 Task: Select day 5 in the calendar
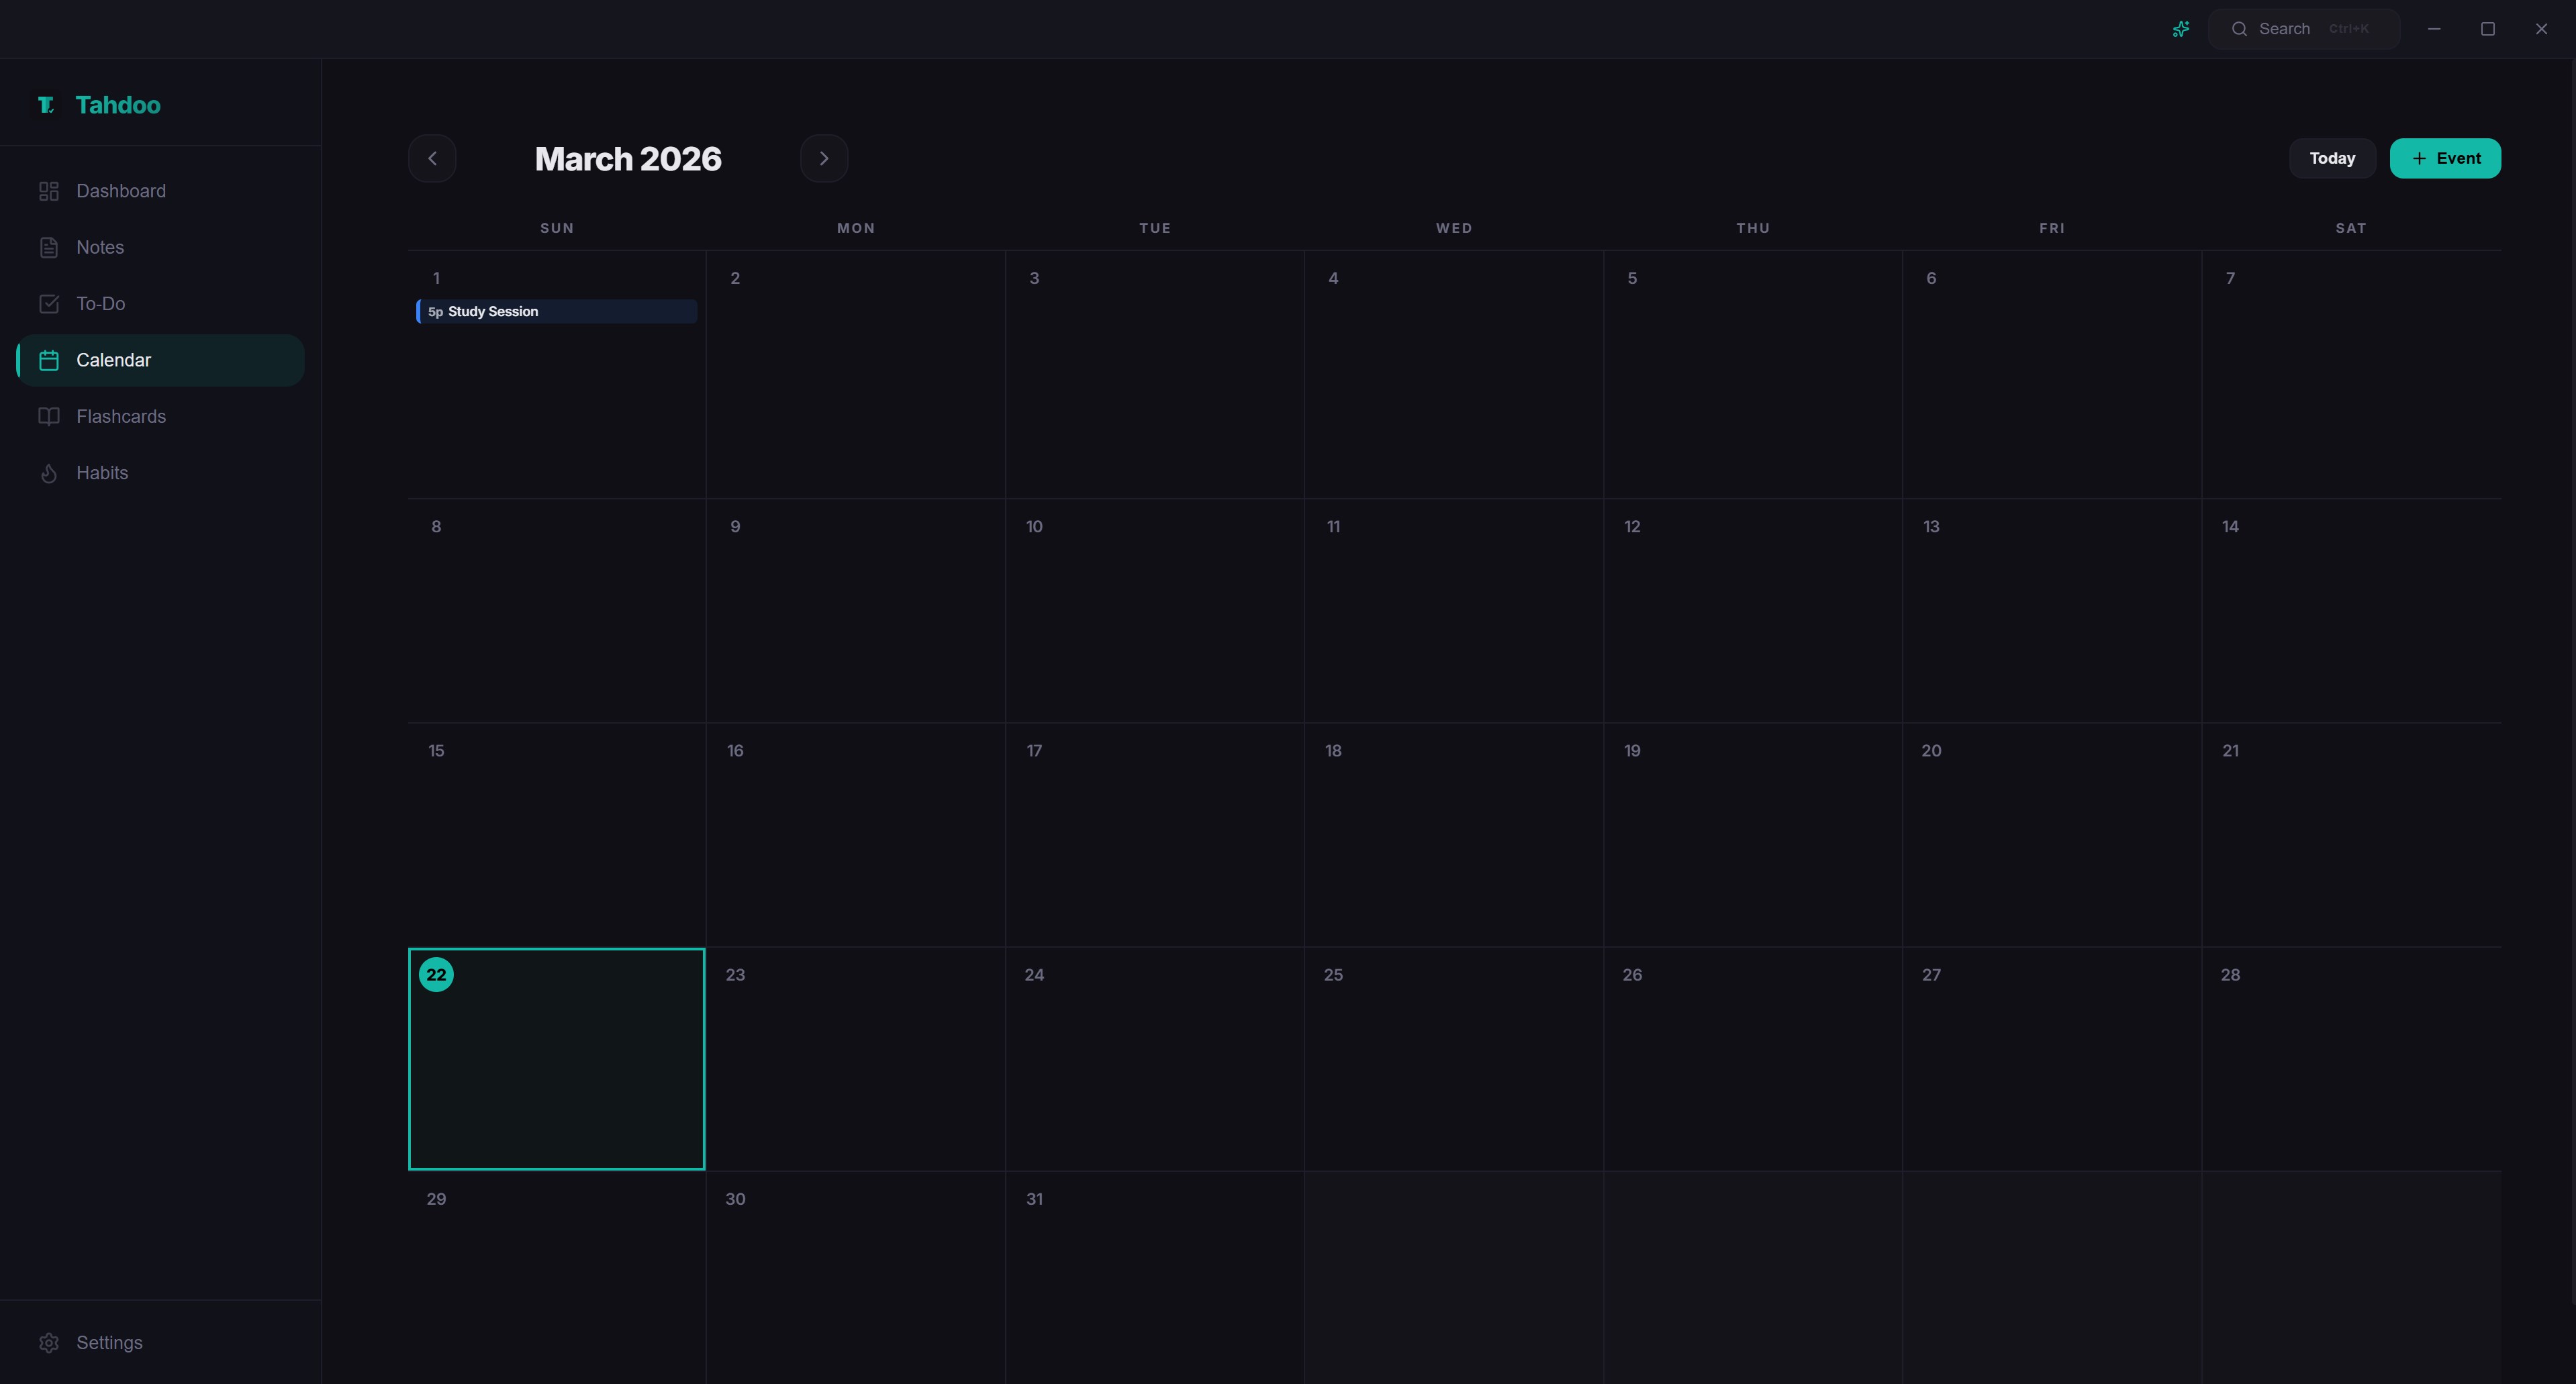pyautogui.click(x=1752, y=374)
